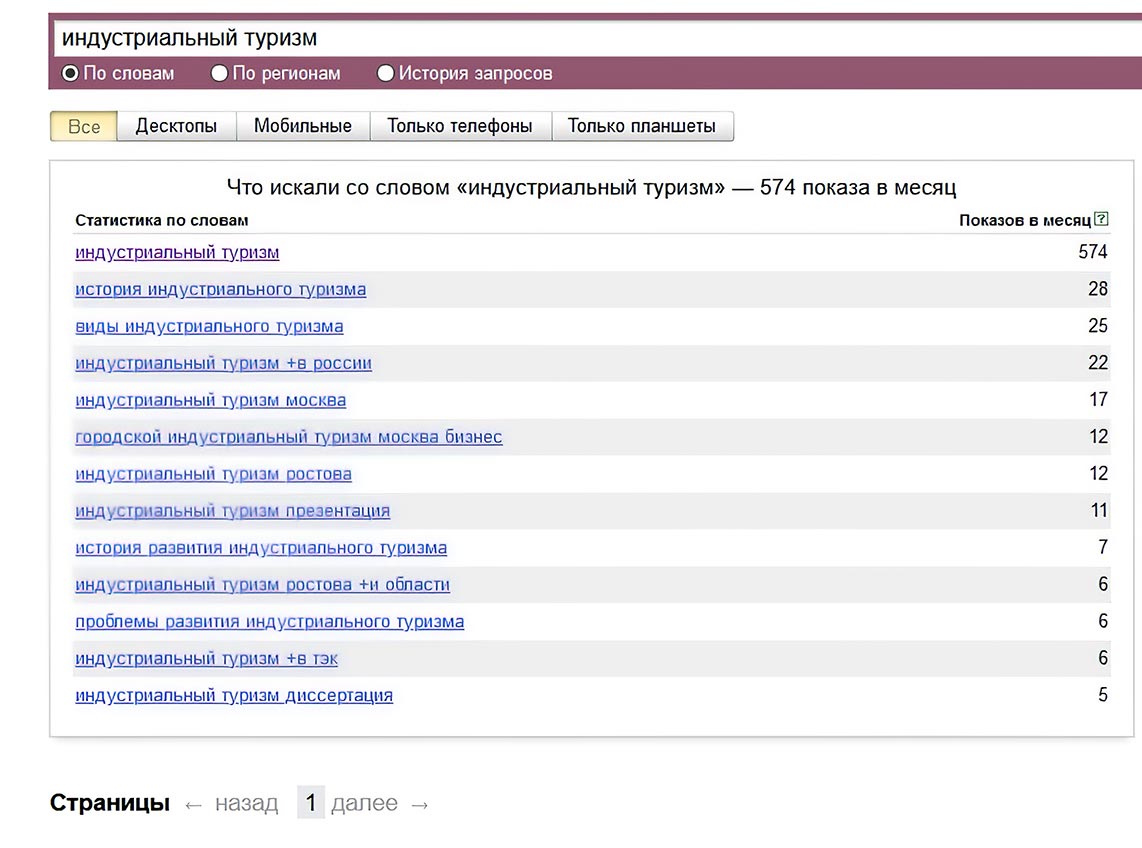Open the индустриальный туризм презентация link
Image resolution: width=1142 pixels, height=848 pixels.
pos(232,512)
